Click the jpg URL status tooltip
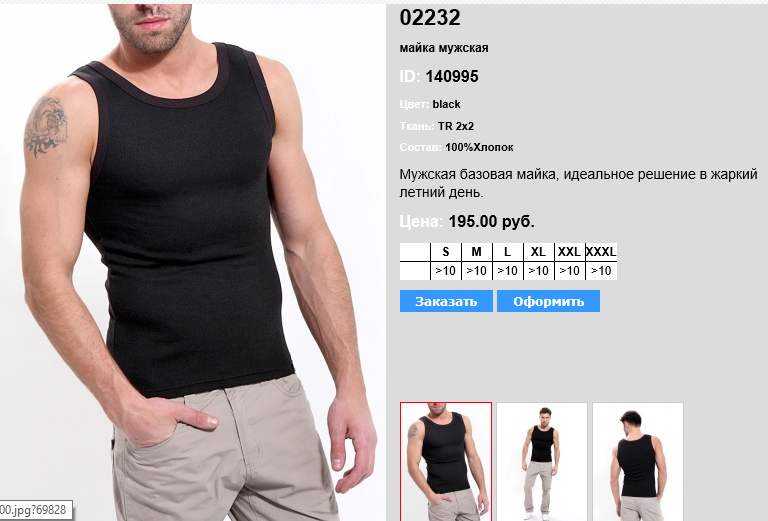 pyautogui.click(x=35, y=510)
